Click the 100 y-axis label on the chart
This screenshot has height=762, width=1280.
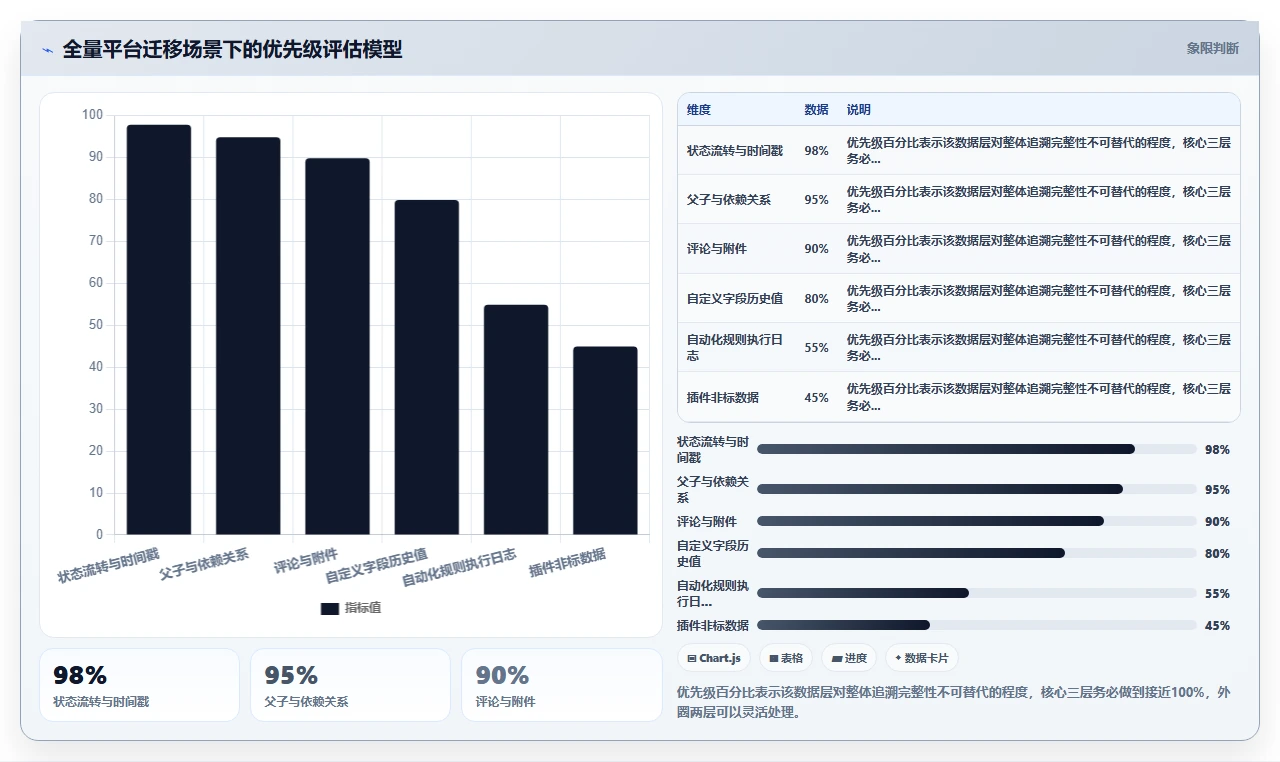(92, 115)
